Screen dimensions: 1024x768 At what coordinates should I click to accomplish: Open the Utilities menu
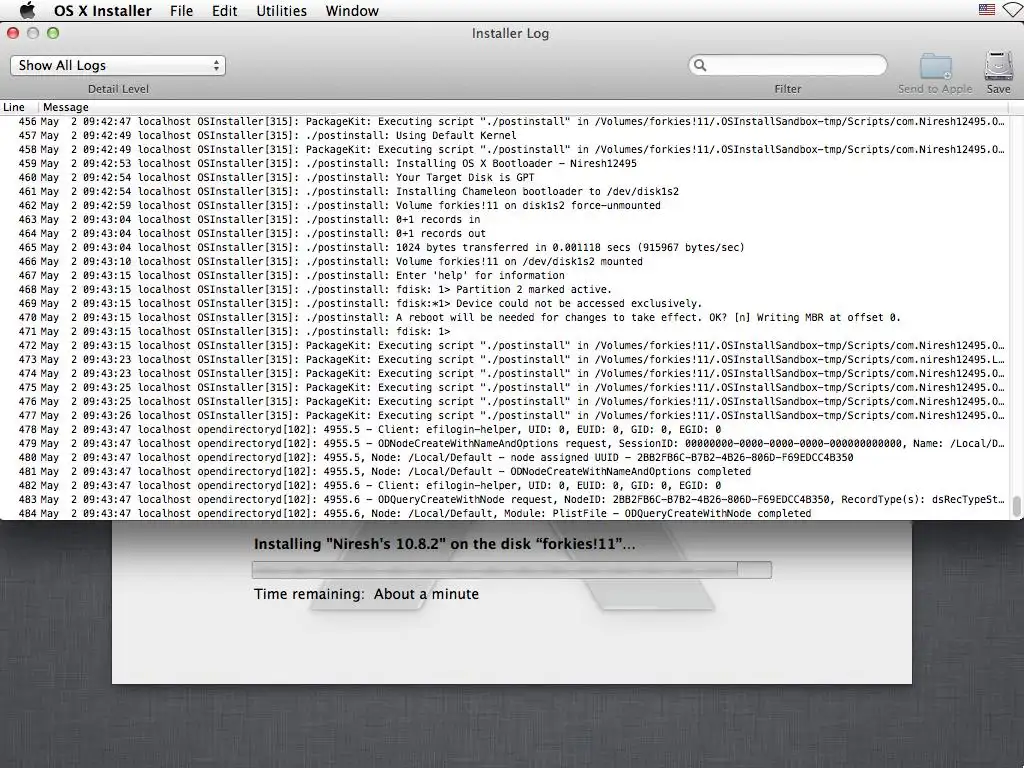pyautogui.click(x=281, y=11)
